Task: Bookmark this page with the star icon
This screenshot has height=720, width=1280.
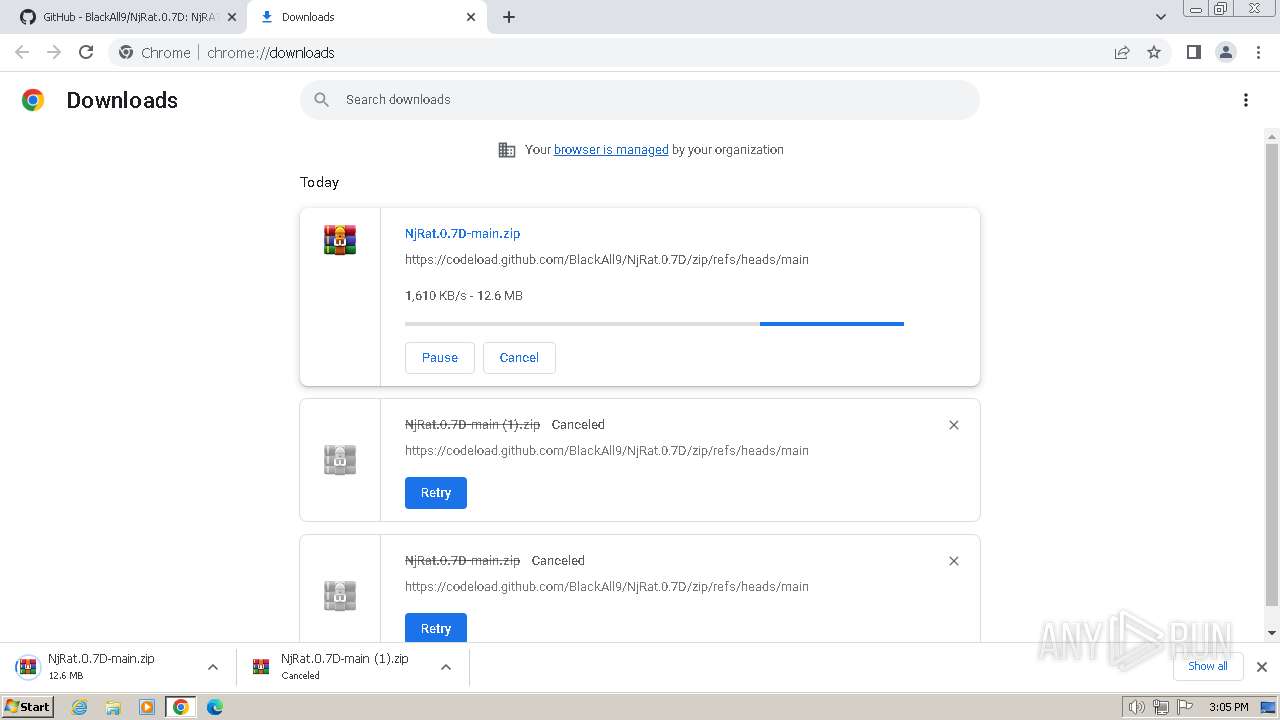Action: coord(1154,52)
